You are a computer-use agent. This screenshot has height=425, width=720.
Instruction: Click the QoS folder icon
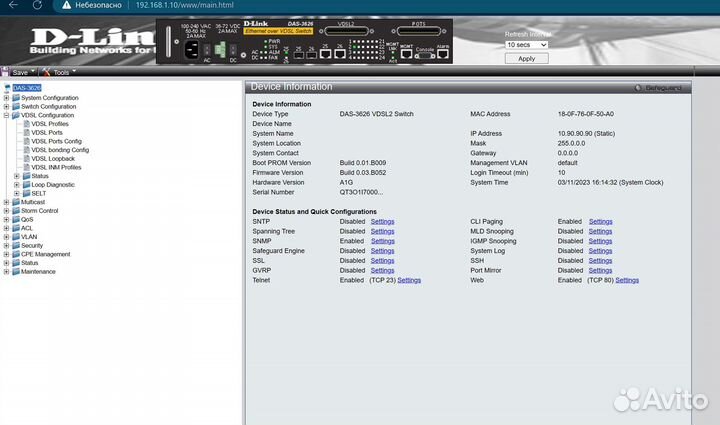click(16, 219)
